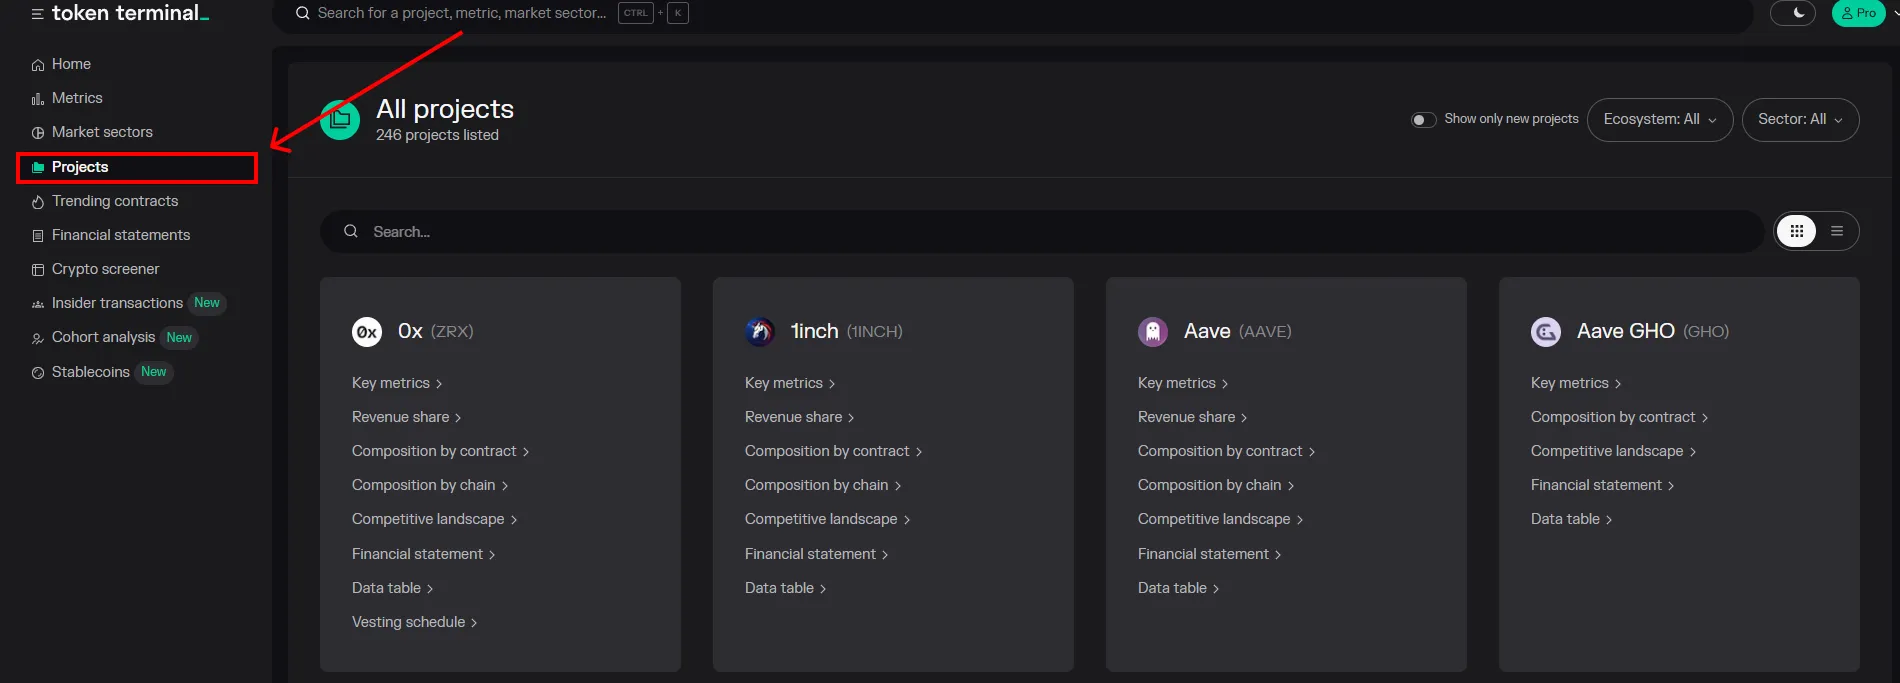
Task: Open Aave GHO Key metrics
Action: coord(1576,383)
